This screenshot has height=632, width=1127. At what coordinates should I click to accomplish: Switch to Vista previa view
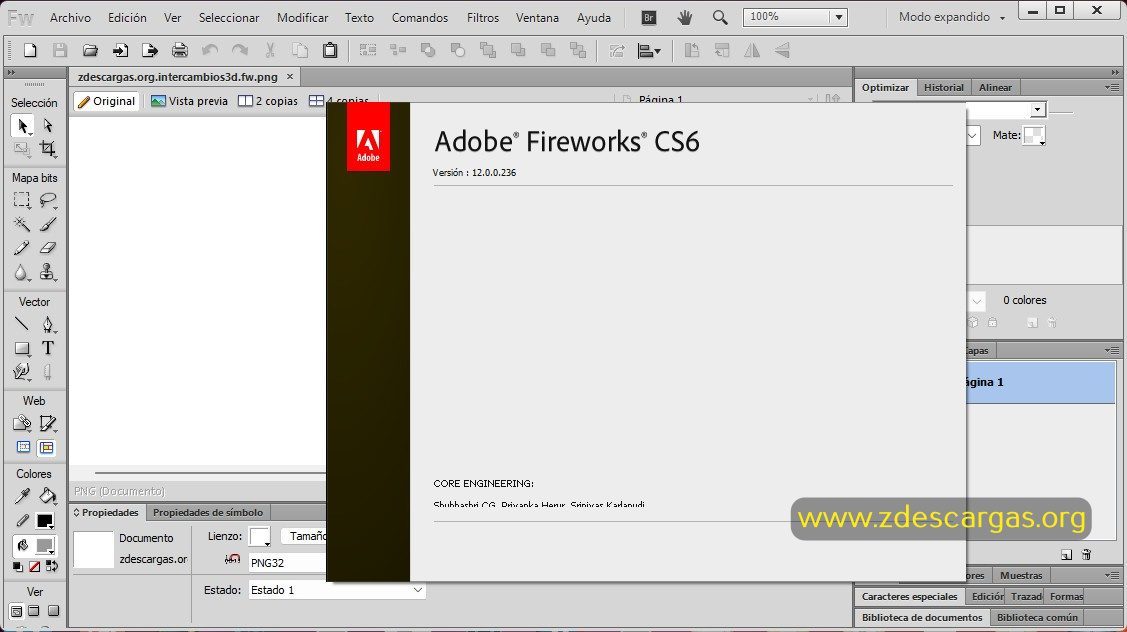tap(190, 101)
